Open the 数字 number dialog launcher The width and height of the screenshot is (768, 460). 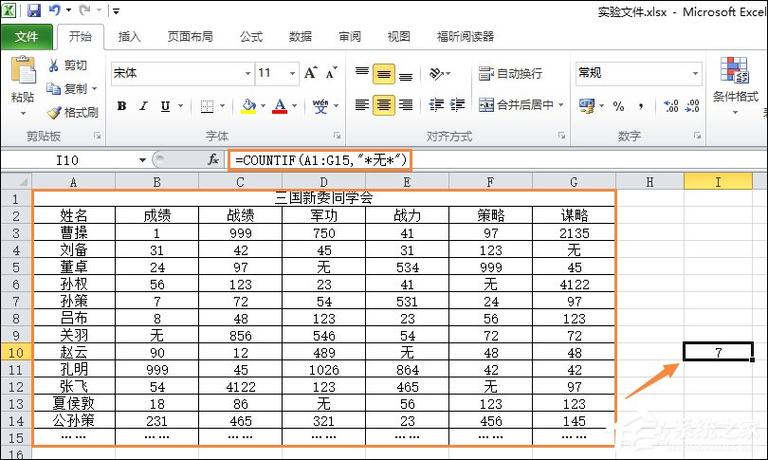(x=697, y=136)
